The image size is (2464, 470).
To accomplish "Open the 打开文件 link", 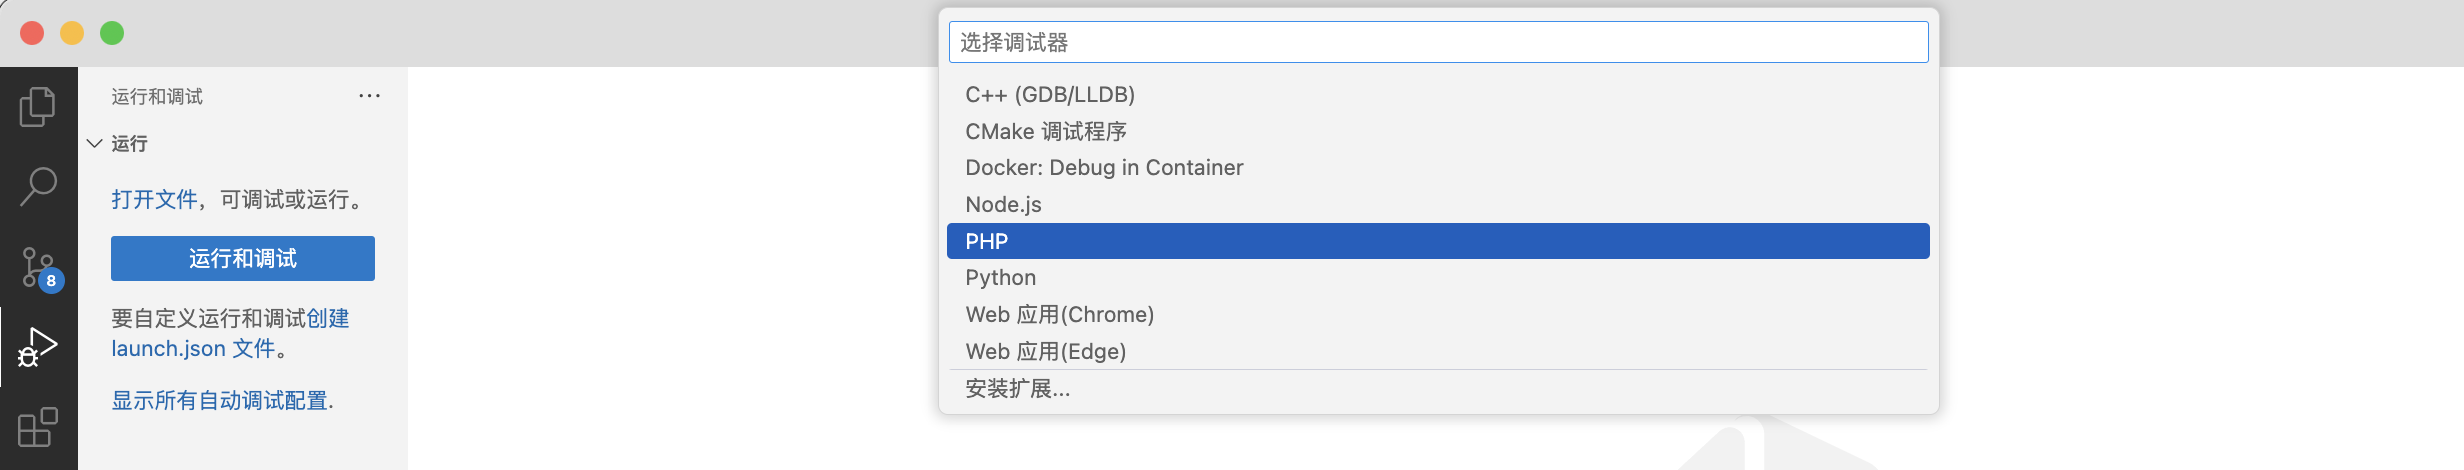I will (x=154, y=200).
